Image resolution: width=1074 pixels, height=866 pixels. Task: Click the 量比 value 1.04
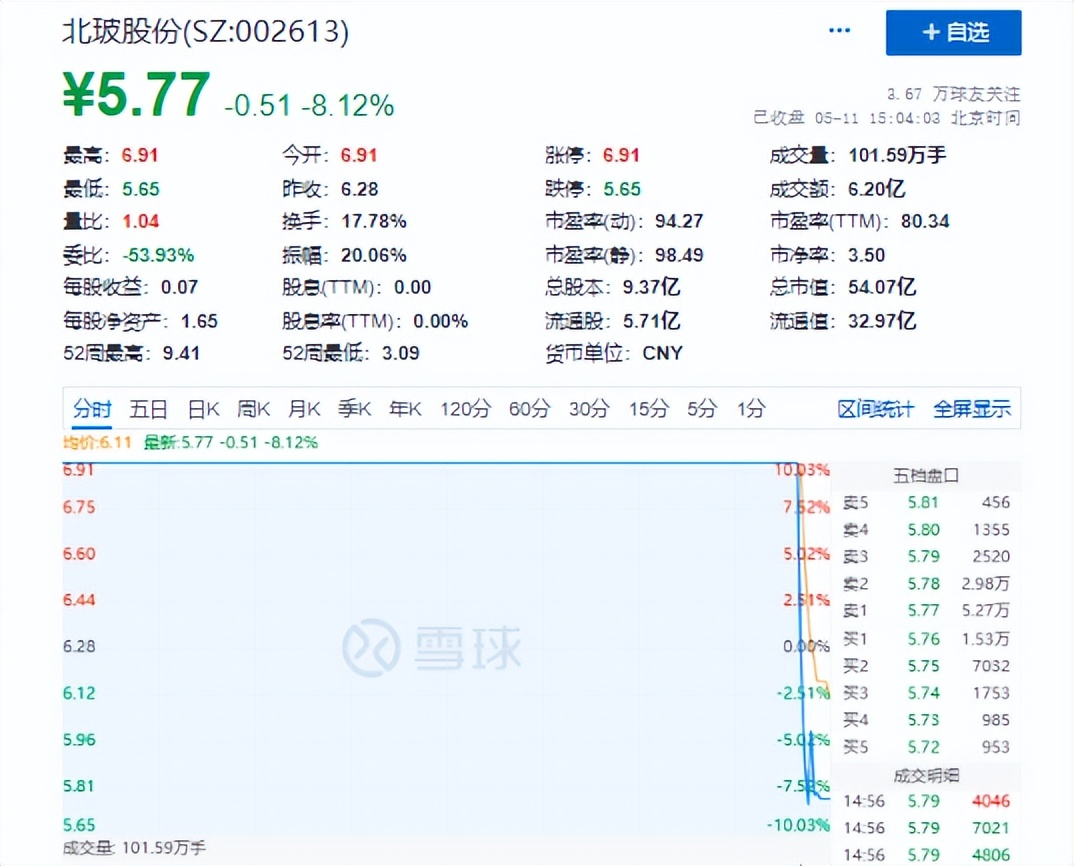point(140,221)
